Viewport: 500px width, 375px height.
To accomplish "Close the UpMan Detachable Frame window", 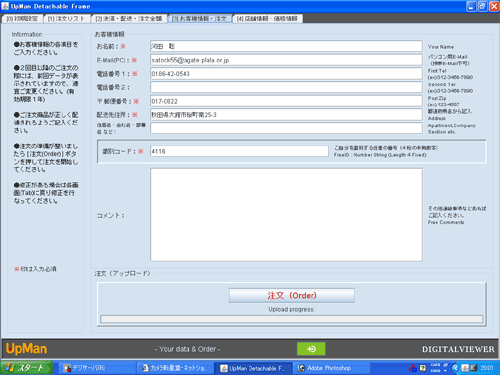I will [x=494, y=6].
